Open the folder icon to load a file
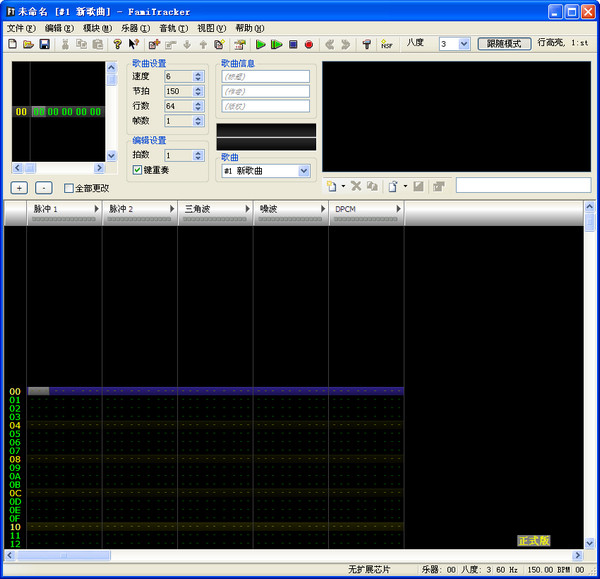Image resolution: width=600 pixels, height=579 pixels. tap(29, 44)
